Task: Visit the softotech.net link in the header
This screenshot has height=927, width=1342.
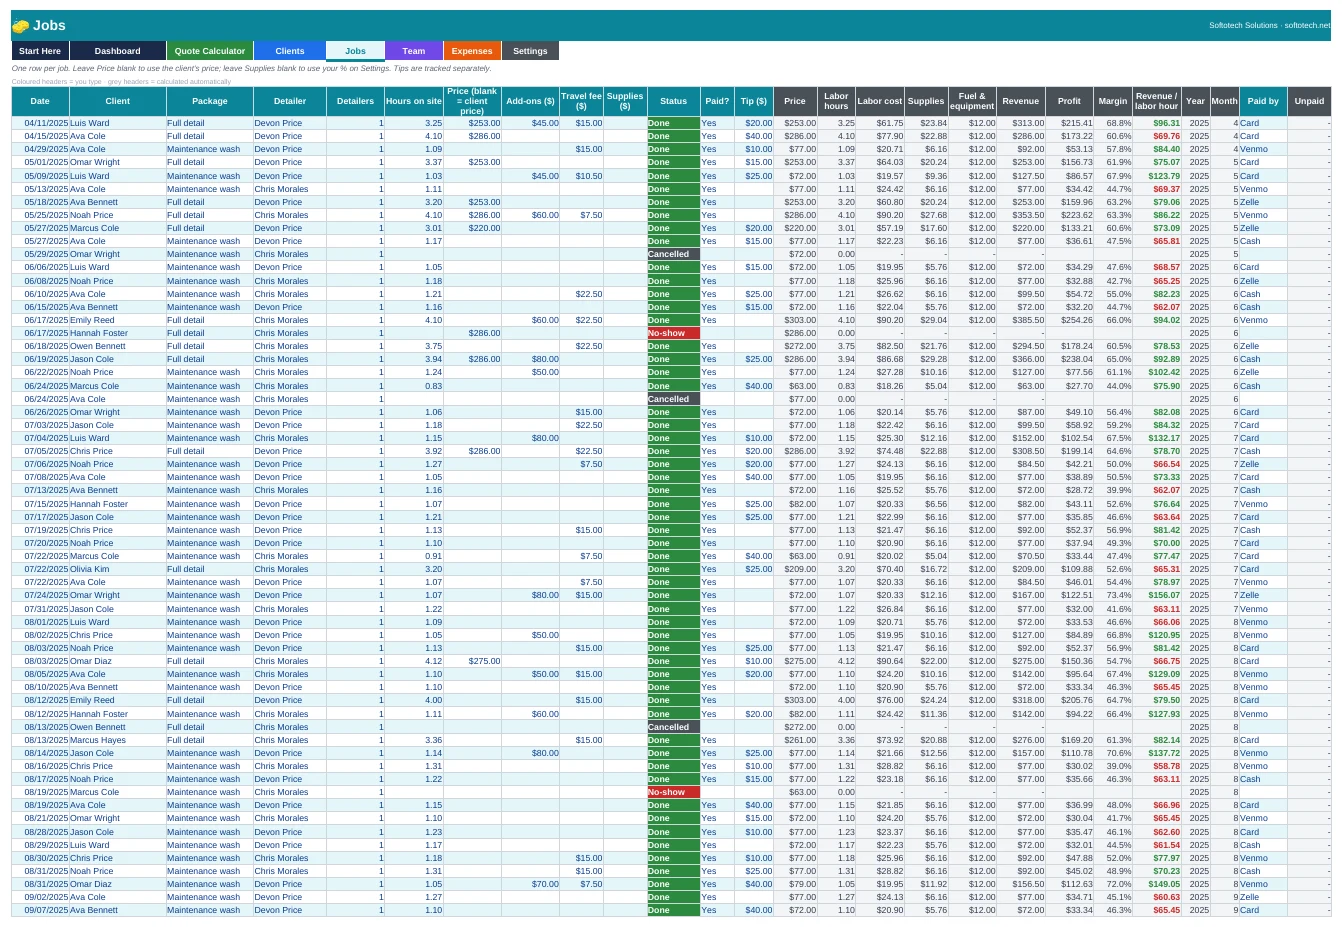Action: [1307, 26]
